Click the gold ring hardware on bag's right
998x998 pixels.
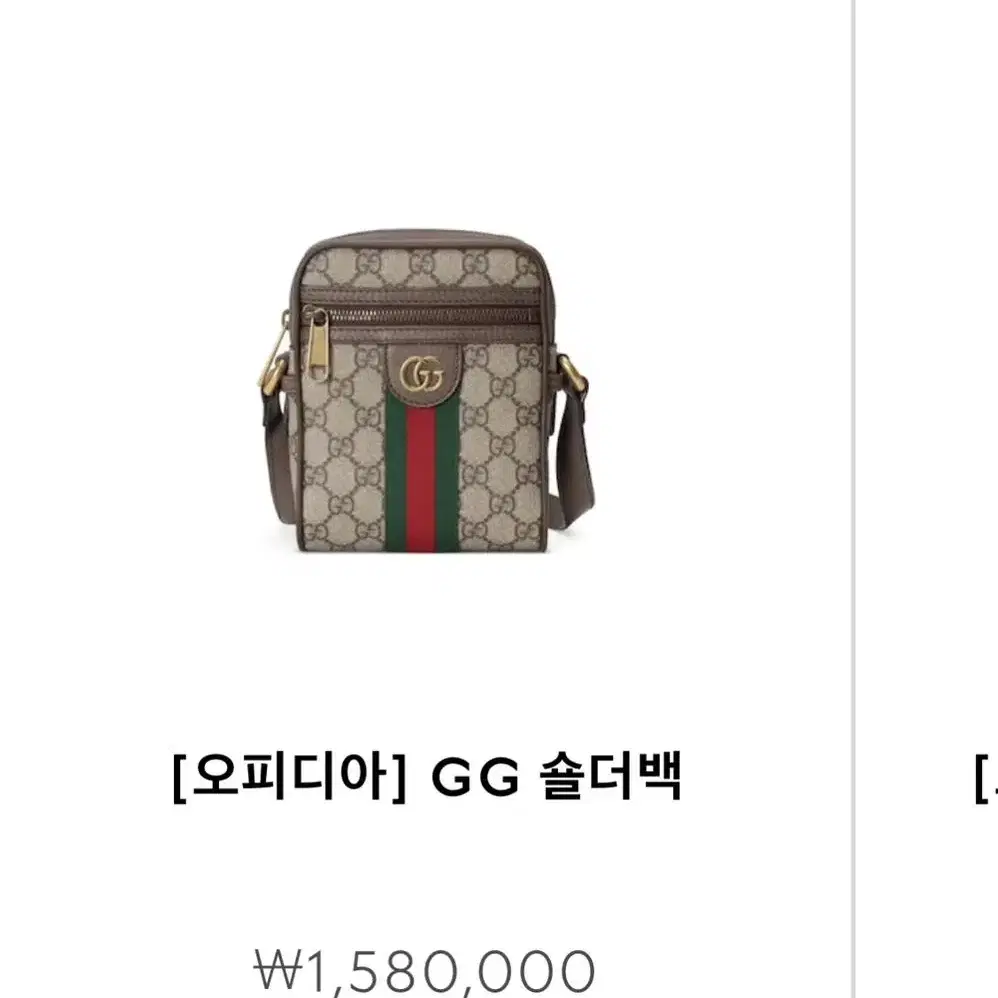click(x=571, y=376)
